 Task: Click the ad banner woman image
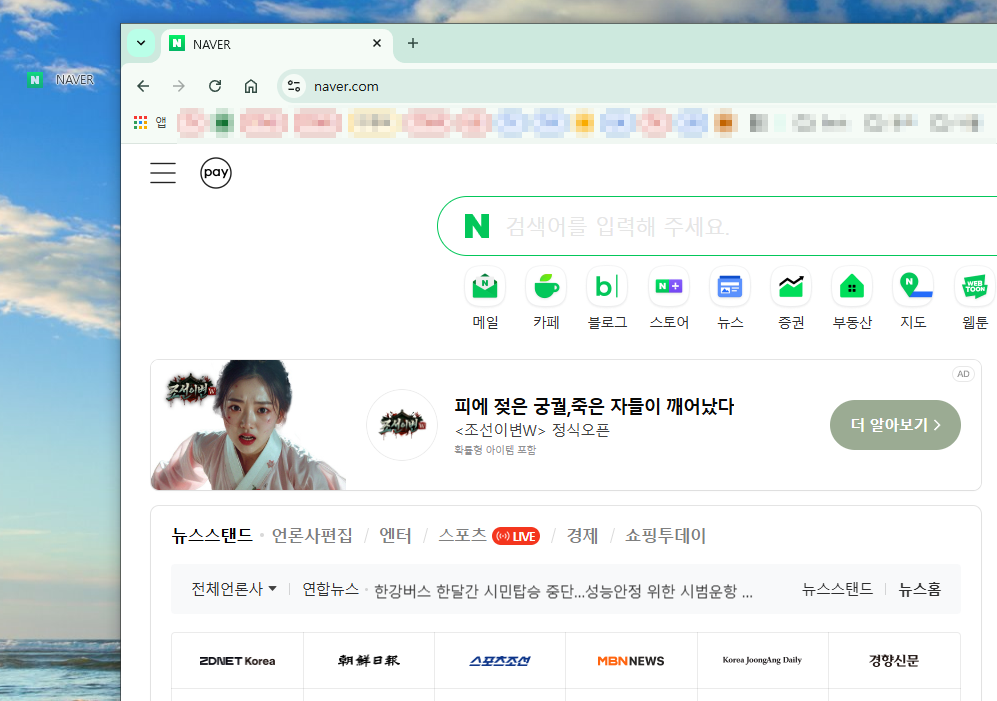tap(249, 425)
